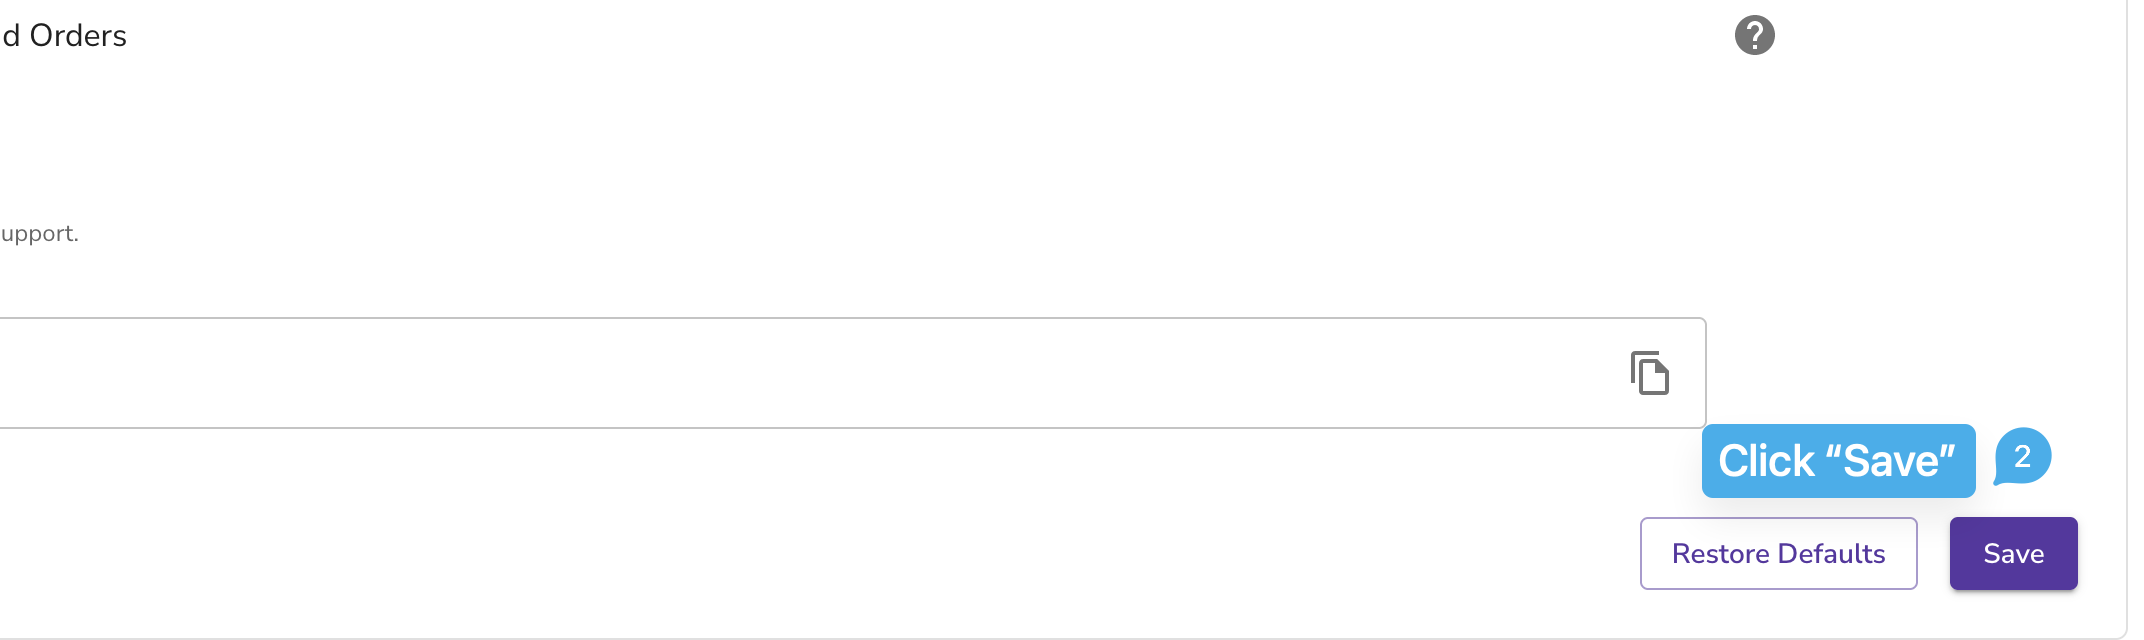Select the blue 'Click "Save"' tooltip label

pyautogui.click(x=1838, y=461)
